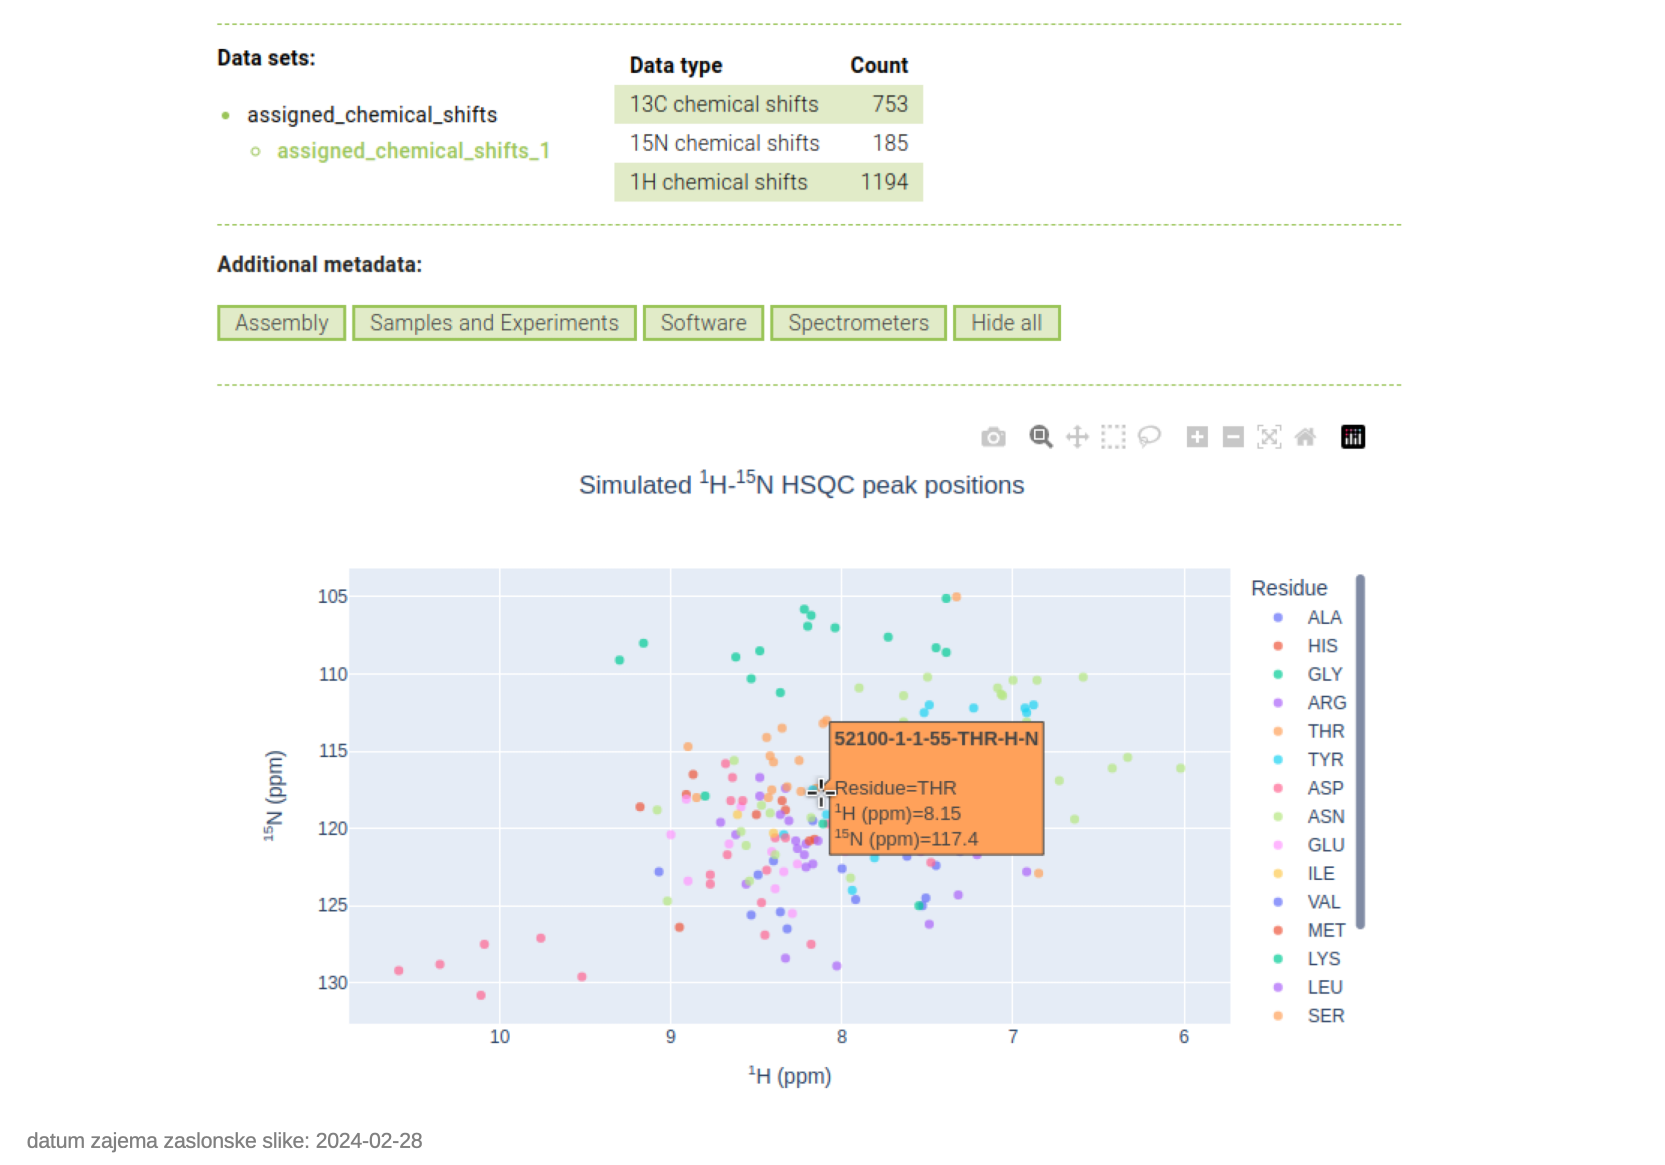Open the Plotly logo link icon
Screen dimensions: 1665x1165
[x=1353, y=437]
